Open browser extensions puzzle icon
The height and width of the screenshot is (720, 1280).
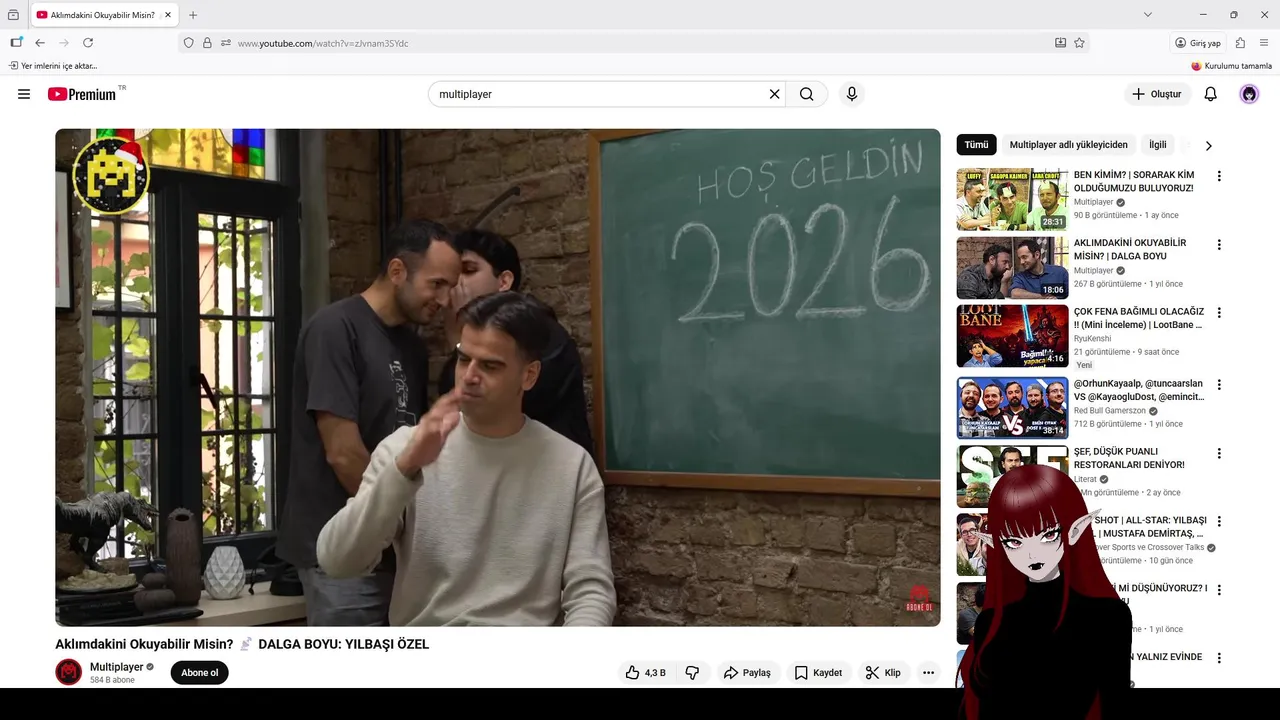pos(1240,43)
